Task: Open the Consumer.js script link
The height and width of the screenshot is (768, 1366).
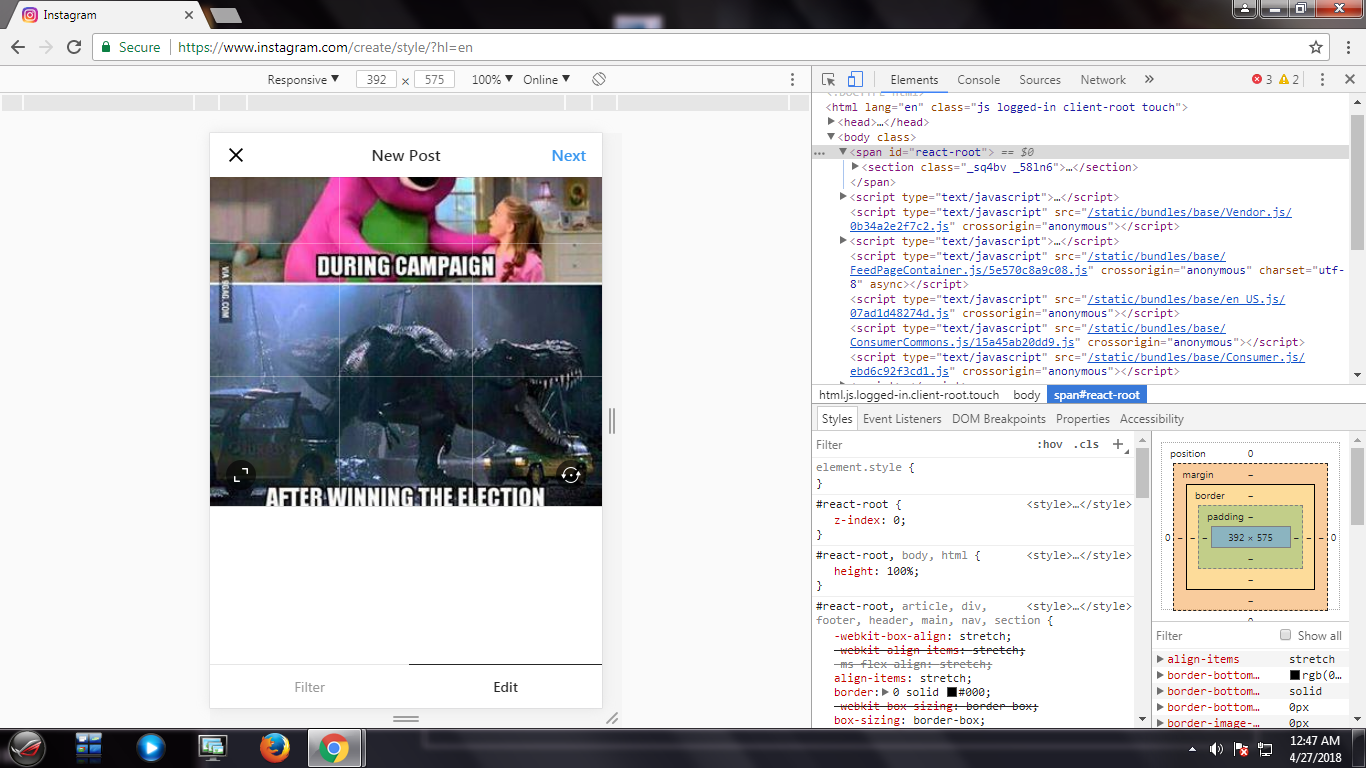Action: 1078,364
